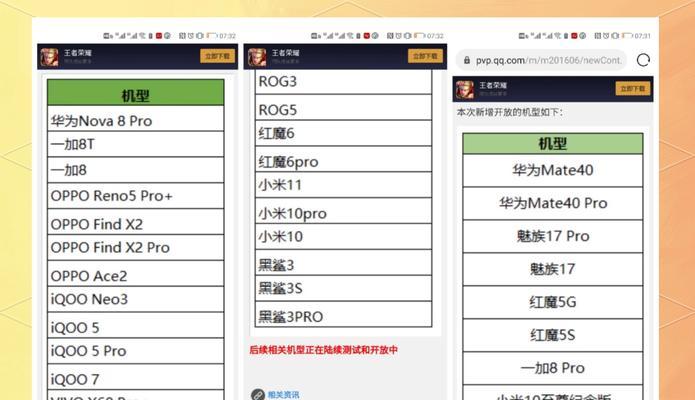The width and height of the screenshot is (695, 400).
Task: Select the OPPO Reno5 Pro+ row
Action: tap(136, 196)
